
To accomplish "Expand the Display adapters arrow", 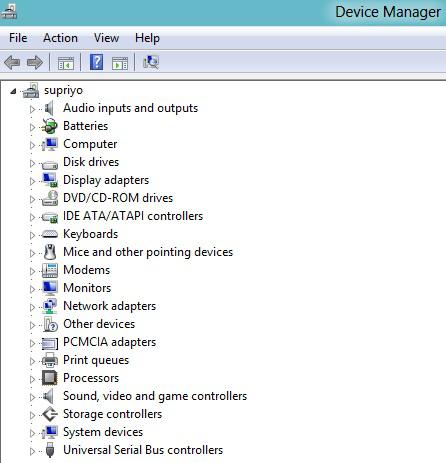I will (x=32, y=181).
